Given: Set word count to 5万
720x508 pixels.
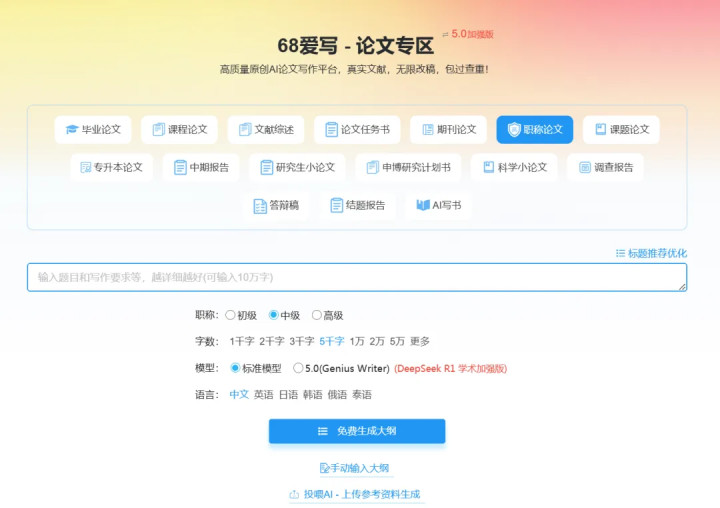Looking at the screenshot, I should (x=397, y=341).
